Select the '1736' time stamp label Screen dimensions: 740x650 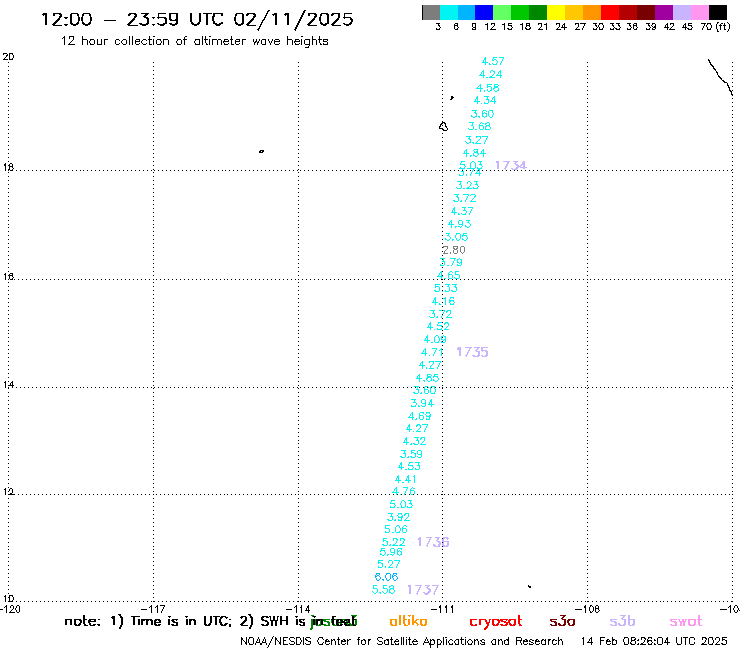click(x=433, y=542)
